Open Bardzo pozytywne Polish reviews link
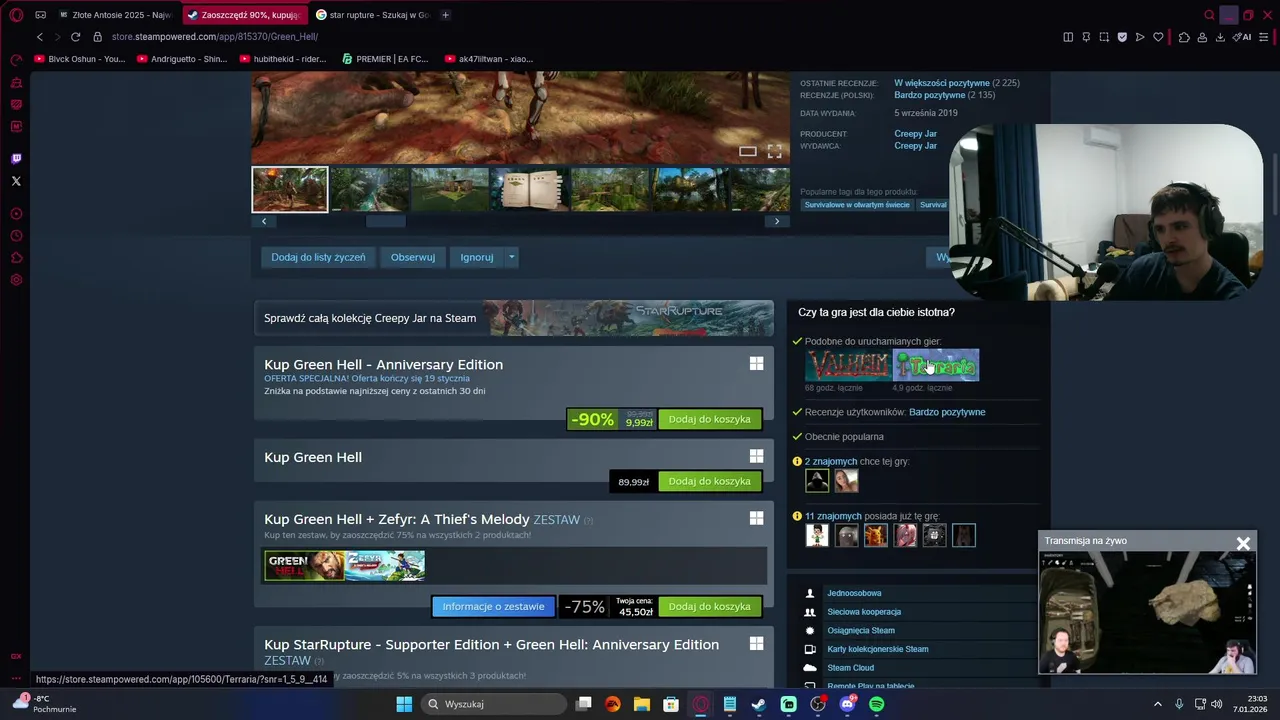The image size is (1280, 720). [x=930, y=95]
